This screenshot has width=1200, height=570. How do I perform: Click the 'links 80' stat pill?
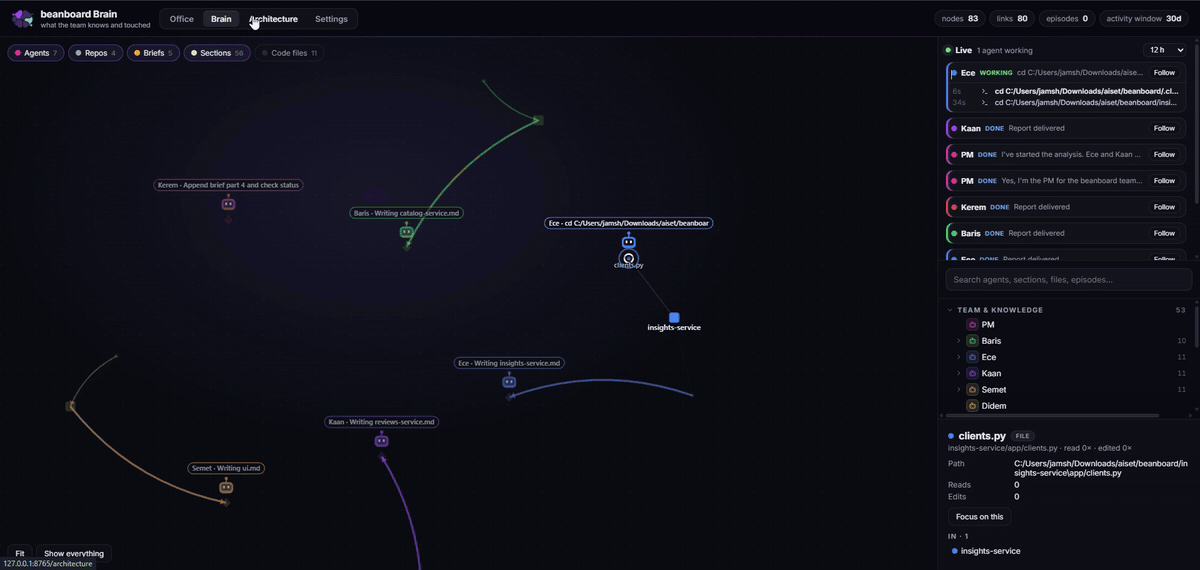coord(1011,18)
